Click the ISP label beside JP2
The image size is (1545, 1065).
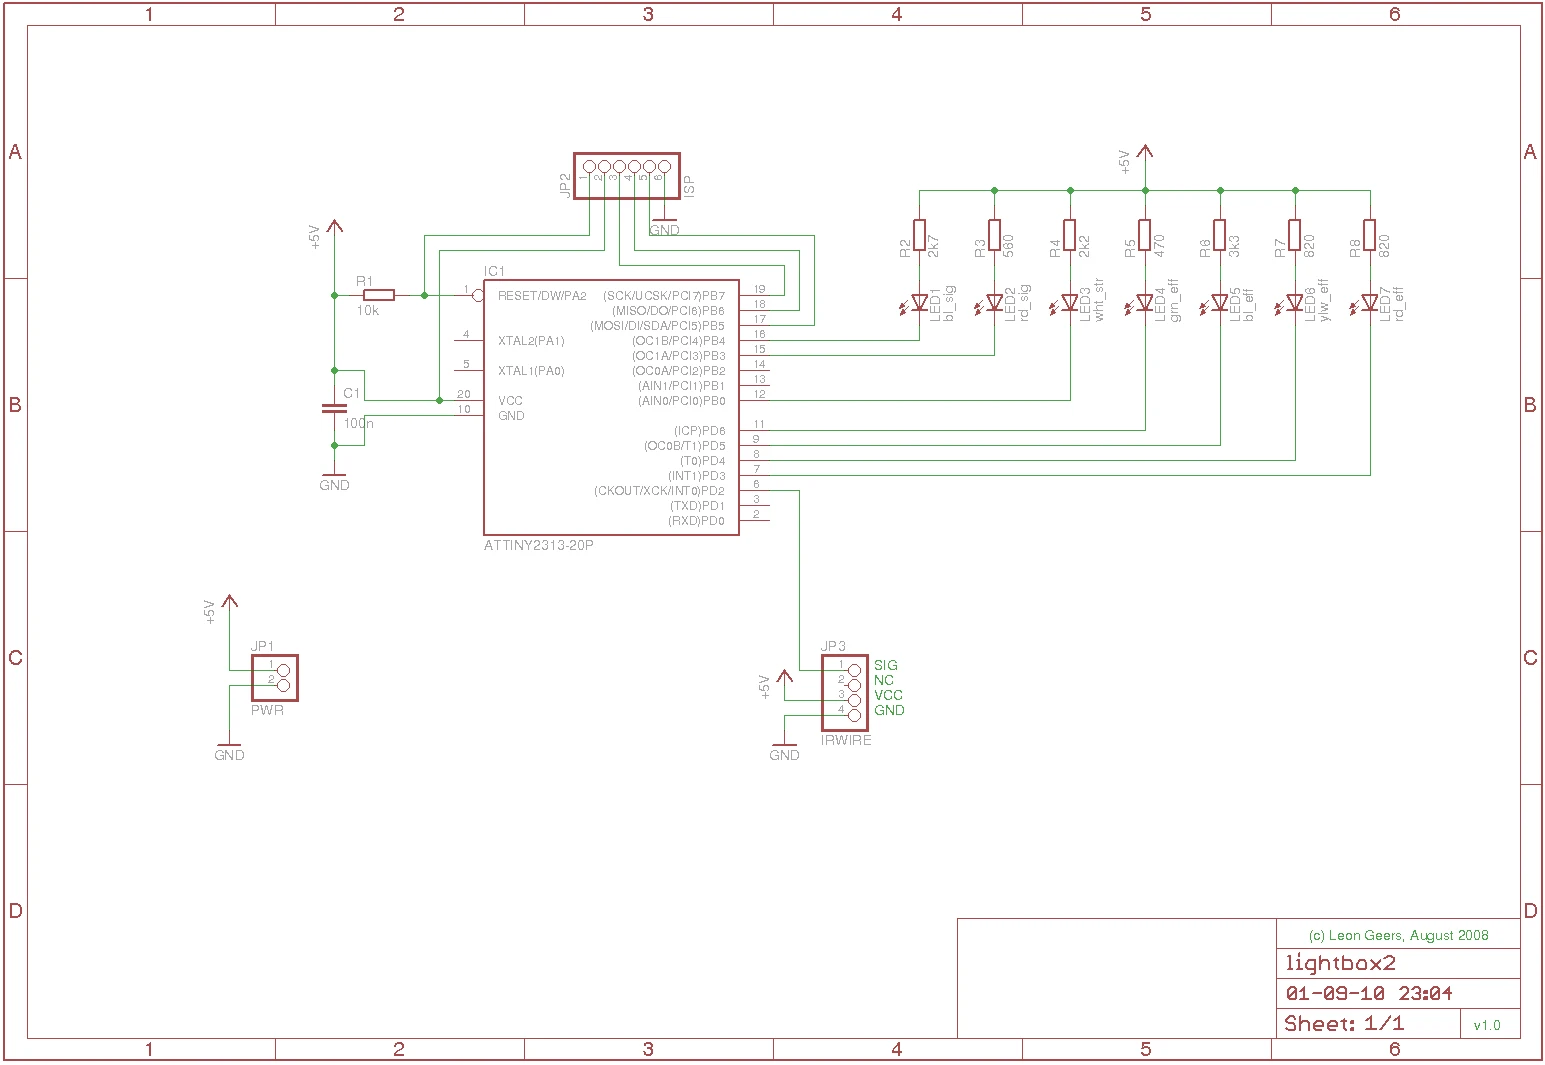pos(688,186)
